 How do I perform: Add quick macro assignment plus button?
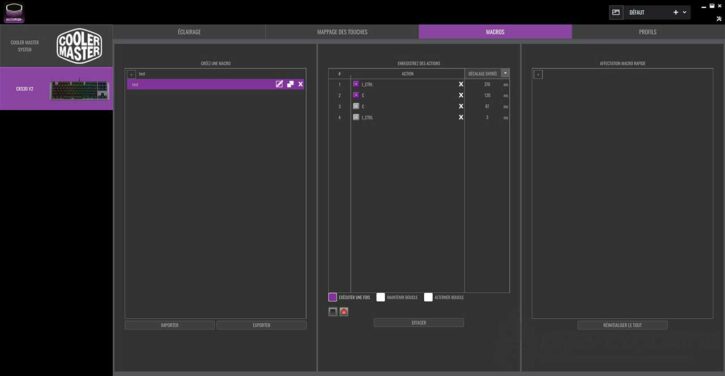(538, 74)
